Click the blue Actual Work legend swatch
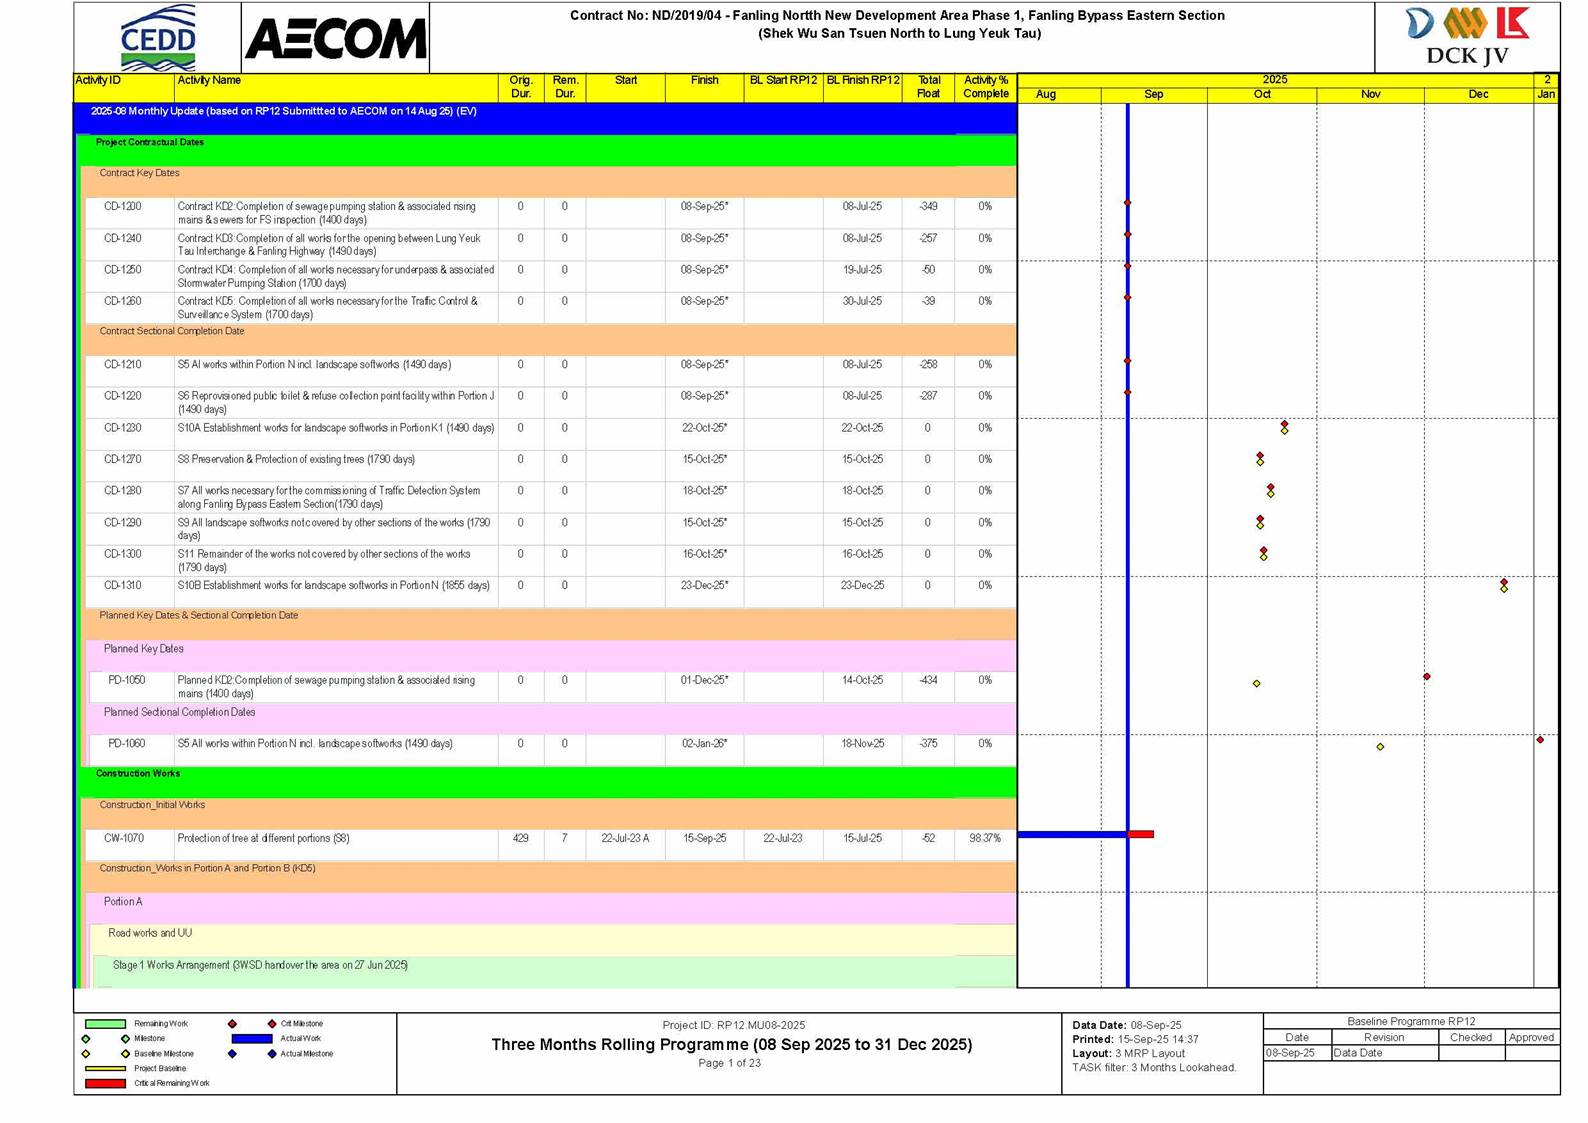 click(x=251, y=1039)
